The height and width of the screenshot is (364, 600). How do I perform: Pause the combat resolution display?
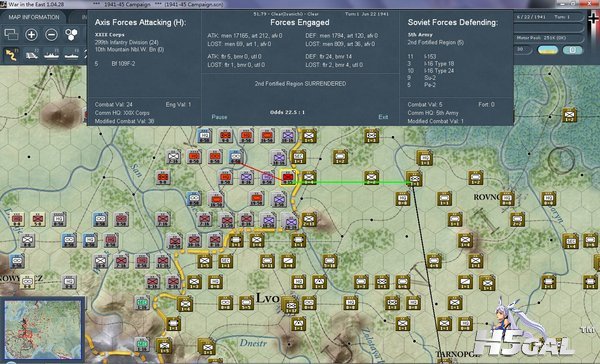pyautogui.click(x=219, y=117)
